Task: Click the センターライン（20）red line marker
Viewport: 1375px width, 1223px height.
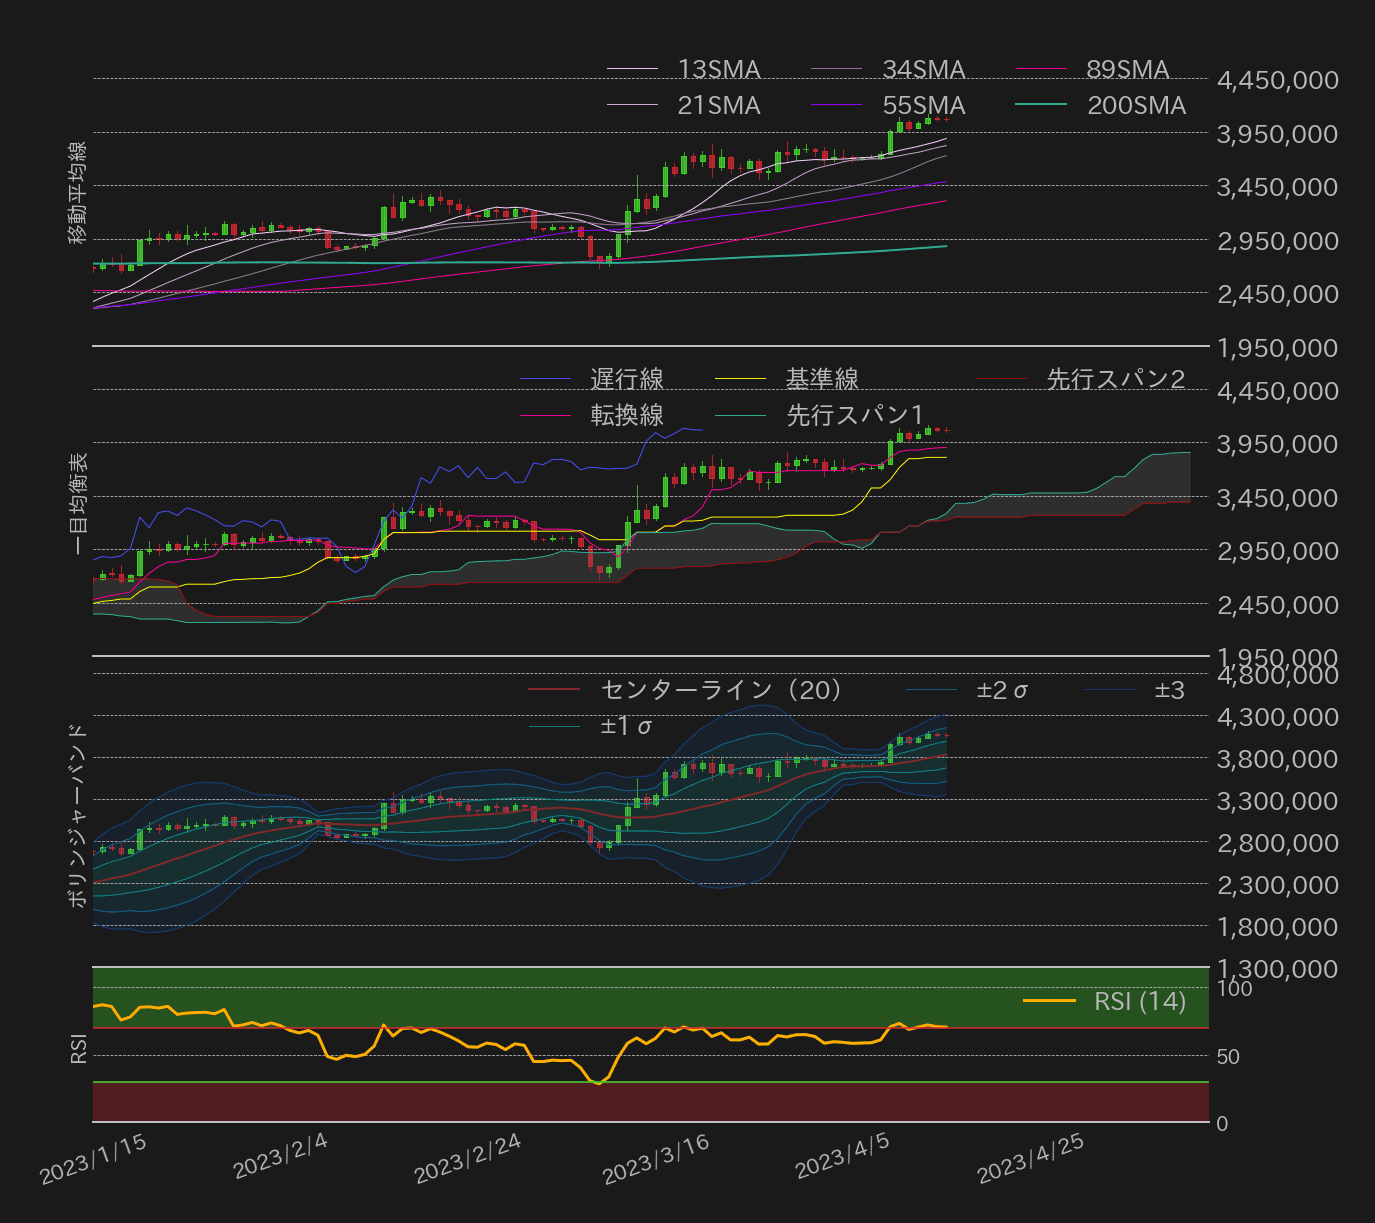Action: click(555, 690)
